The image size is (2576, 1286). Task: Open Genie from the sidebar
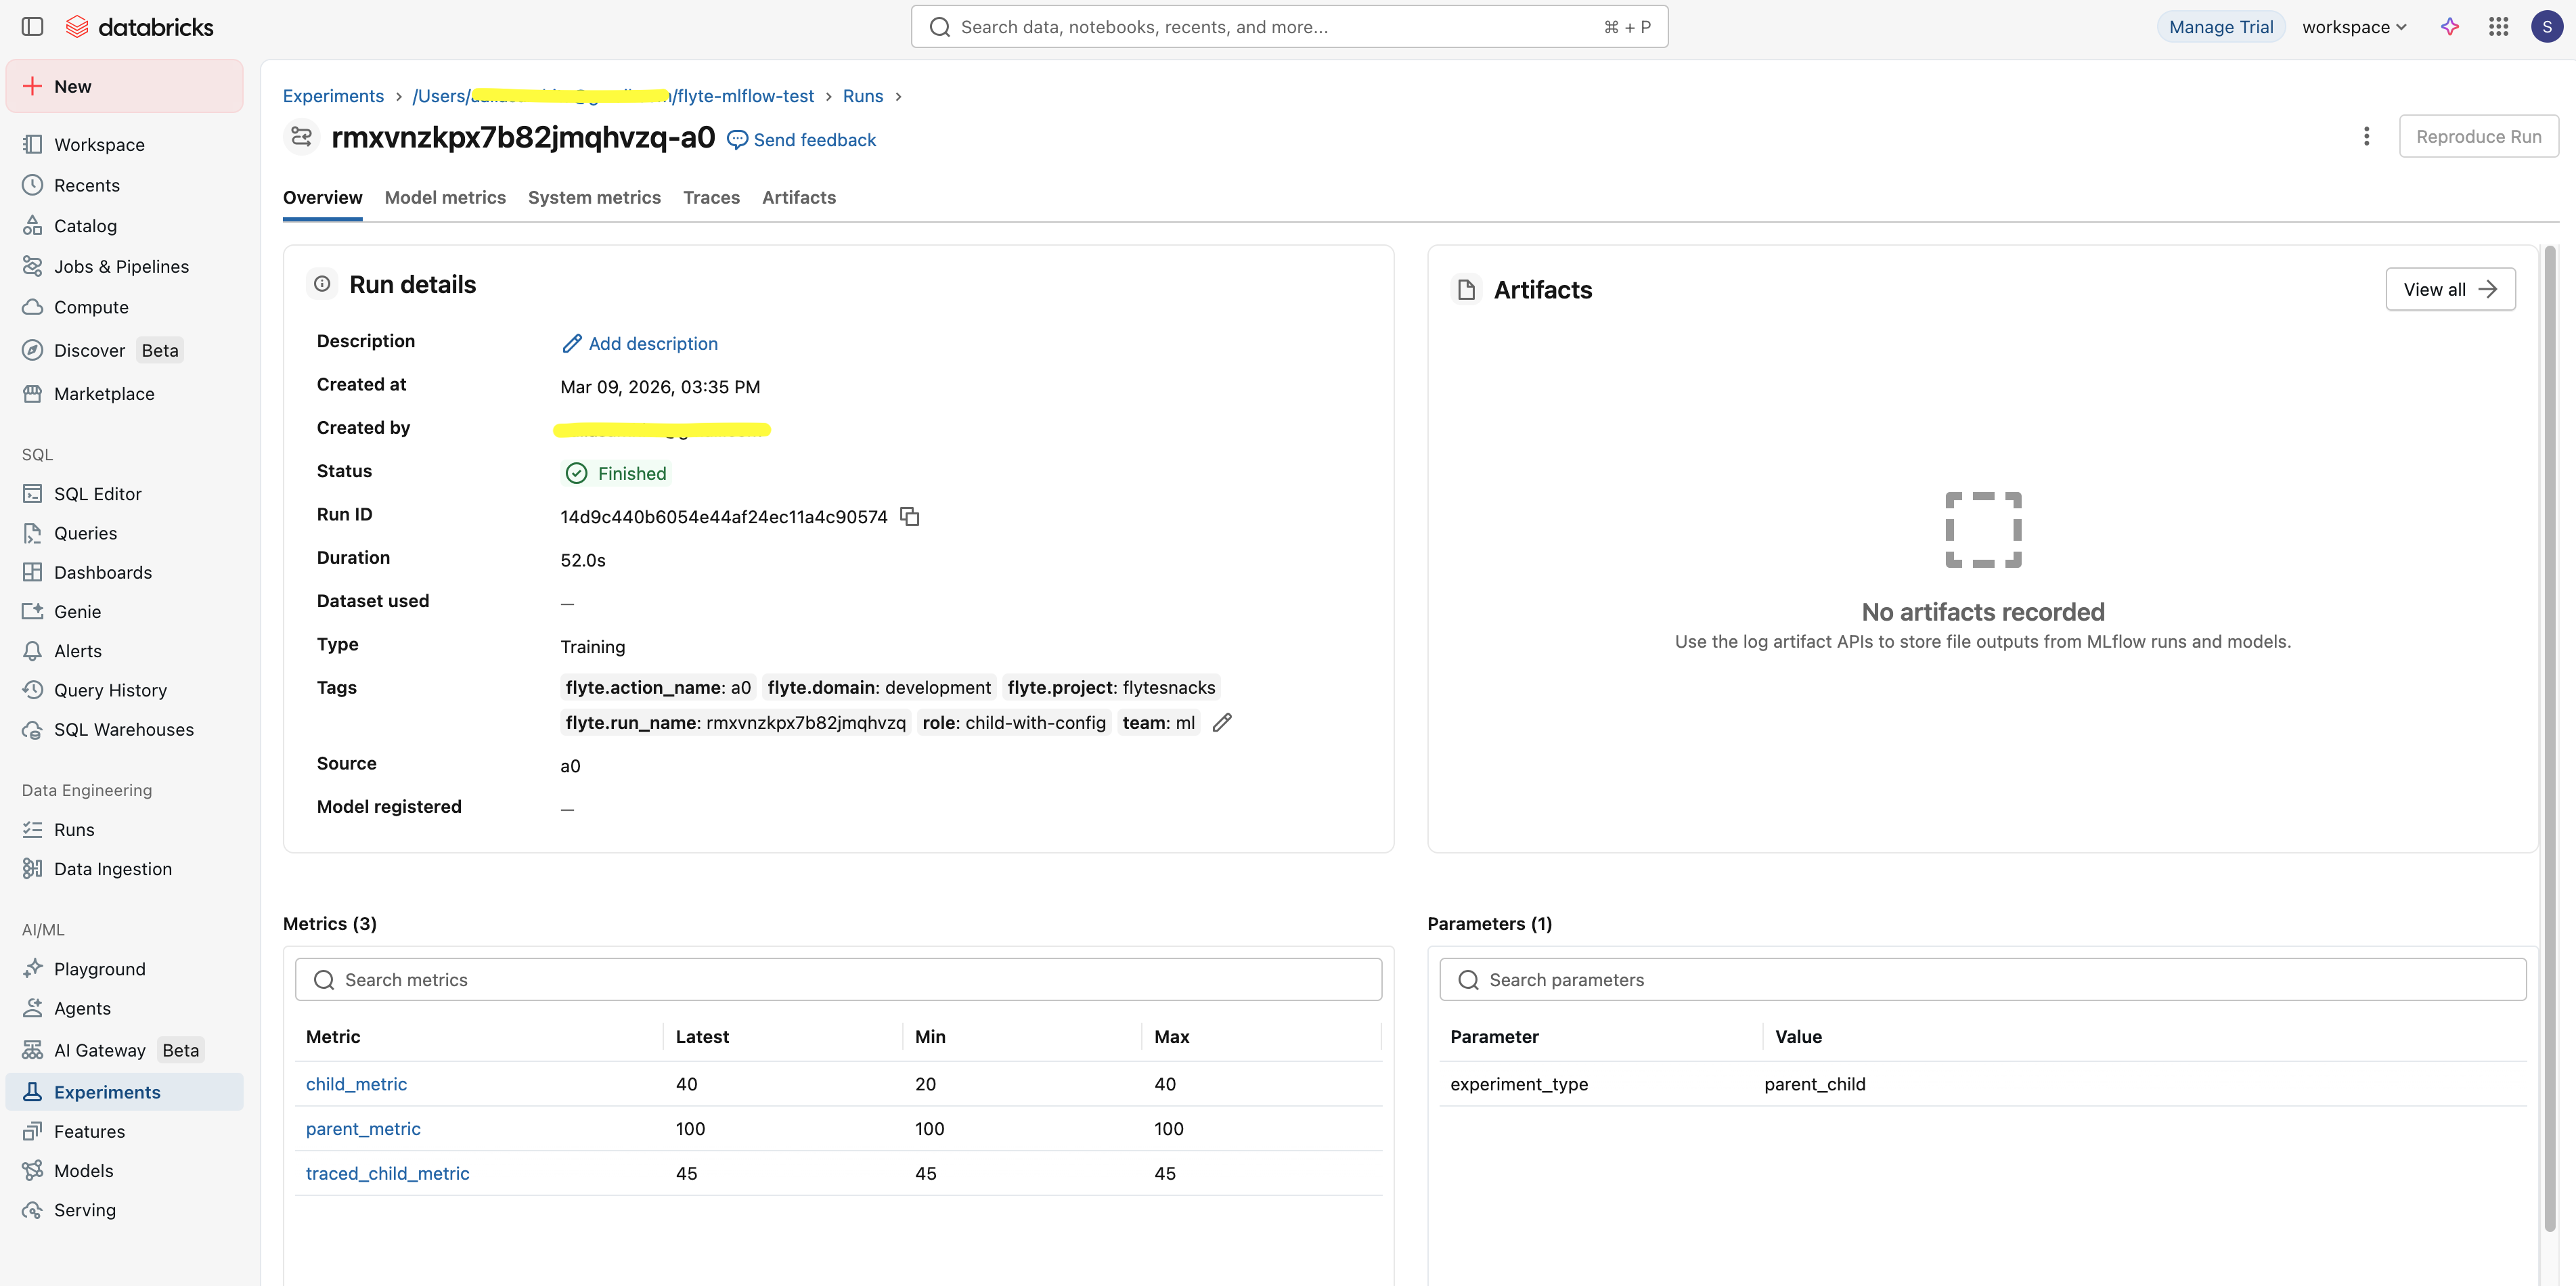[x=77, y=611]
